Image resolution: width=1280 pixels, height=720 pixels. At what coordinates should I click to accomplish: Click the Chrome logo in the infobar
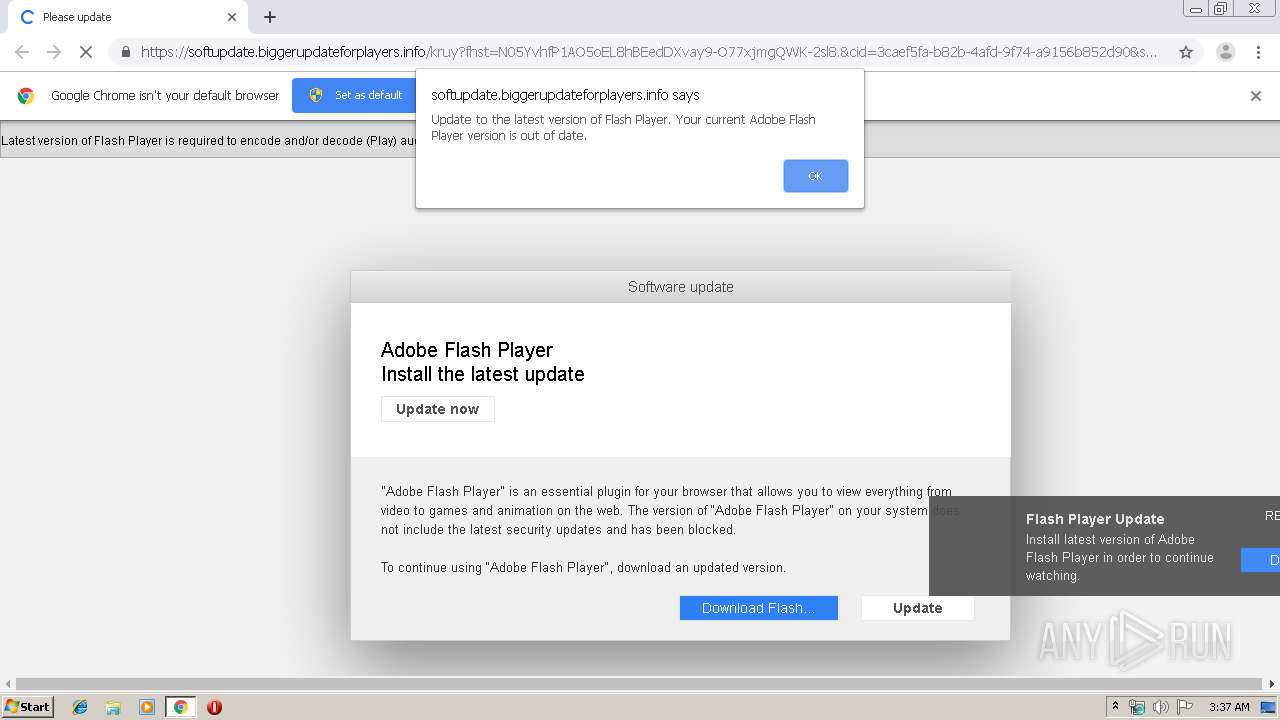click(x=26, y=96)
